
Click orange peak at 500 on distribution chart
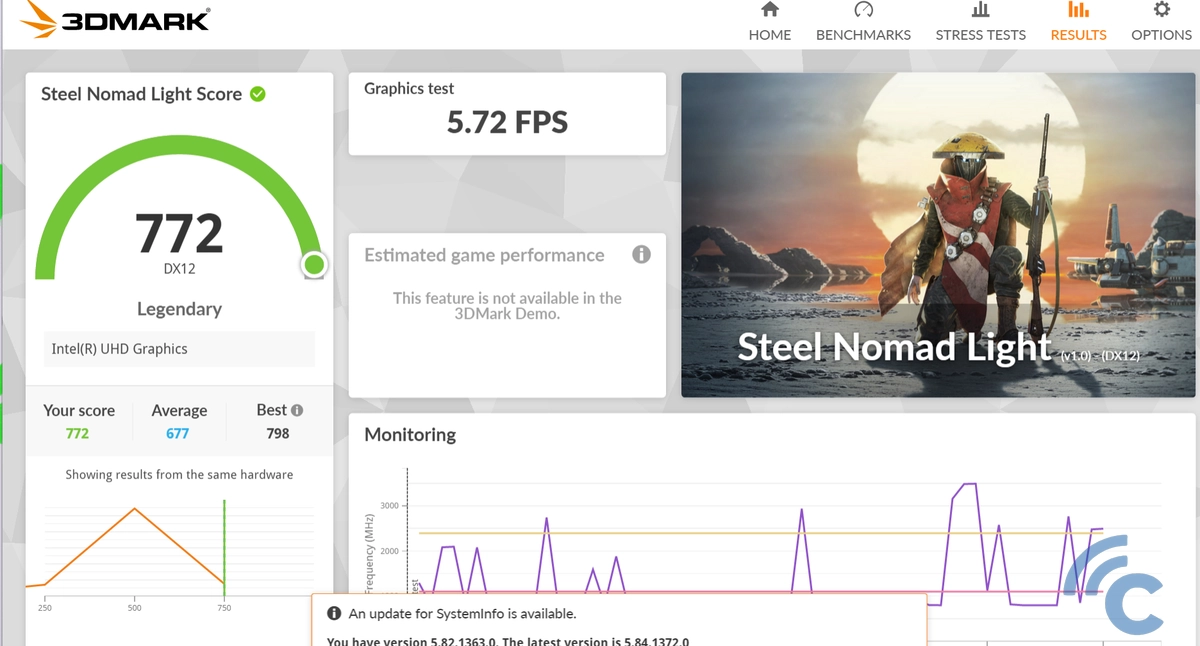click(135, 509)
